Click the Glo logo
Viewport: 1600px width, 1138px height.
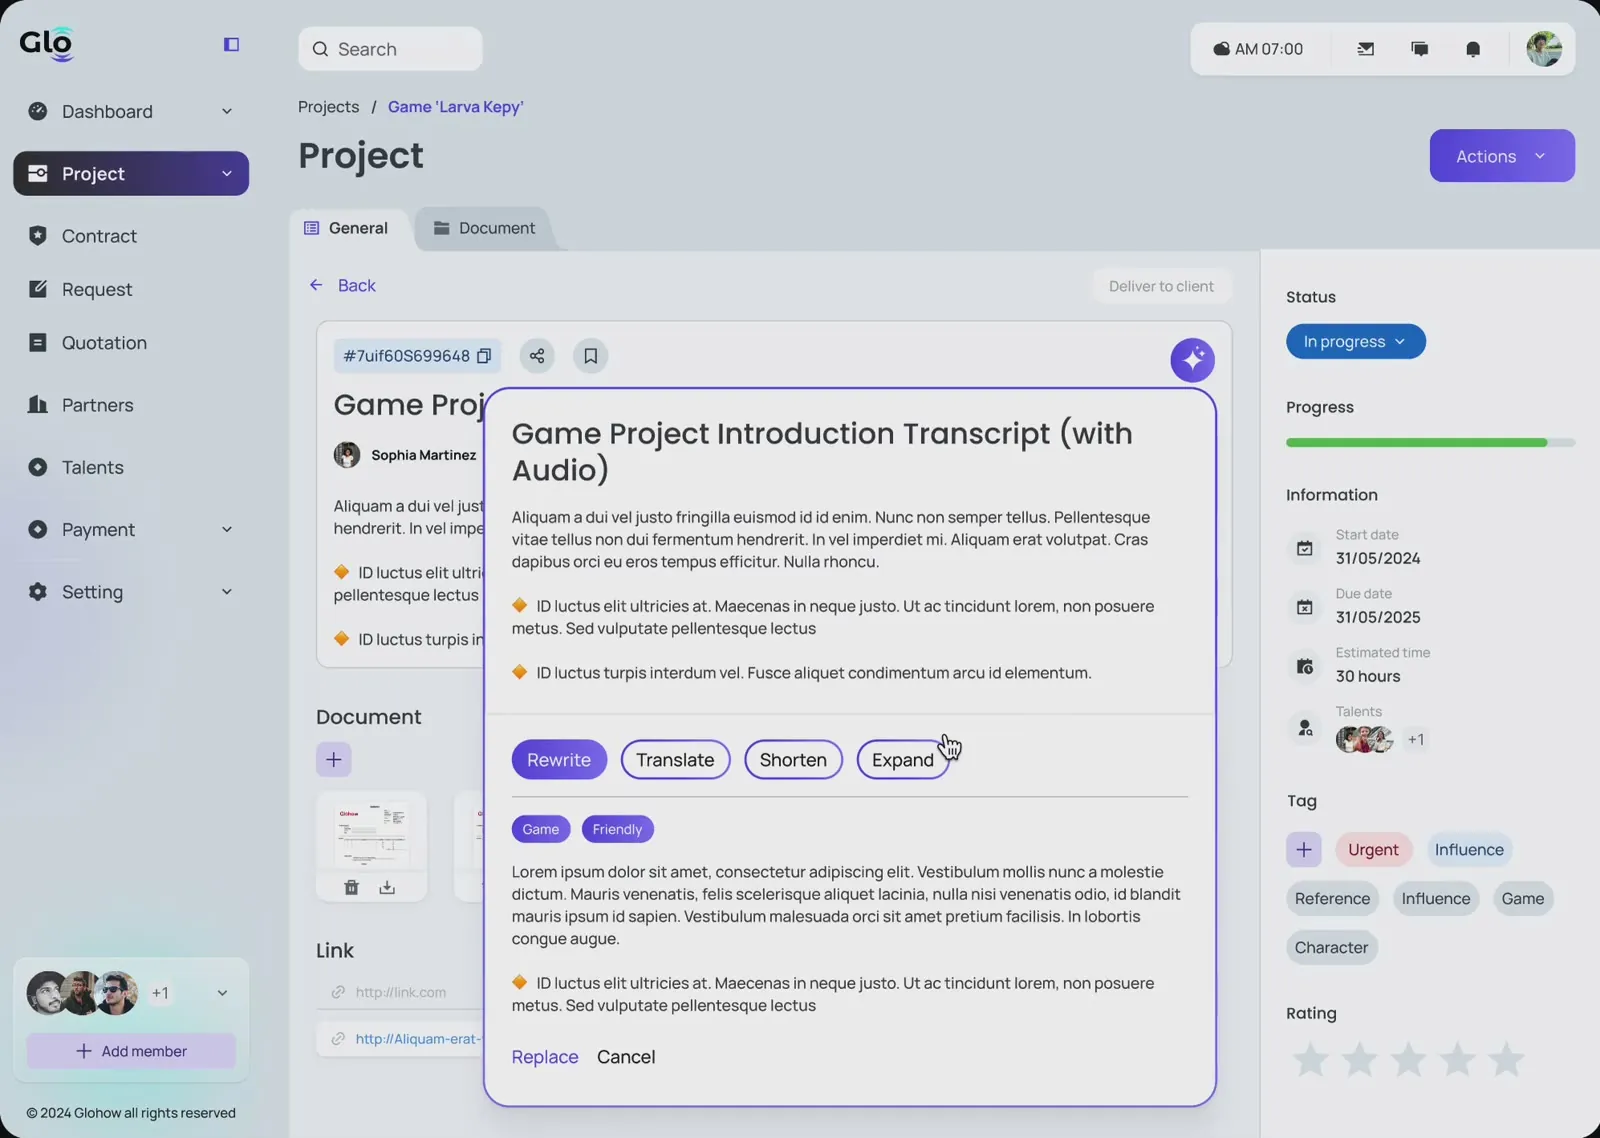[46, 44]
